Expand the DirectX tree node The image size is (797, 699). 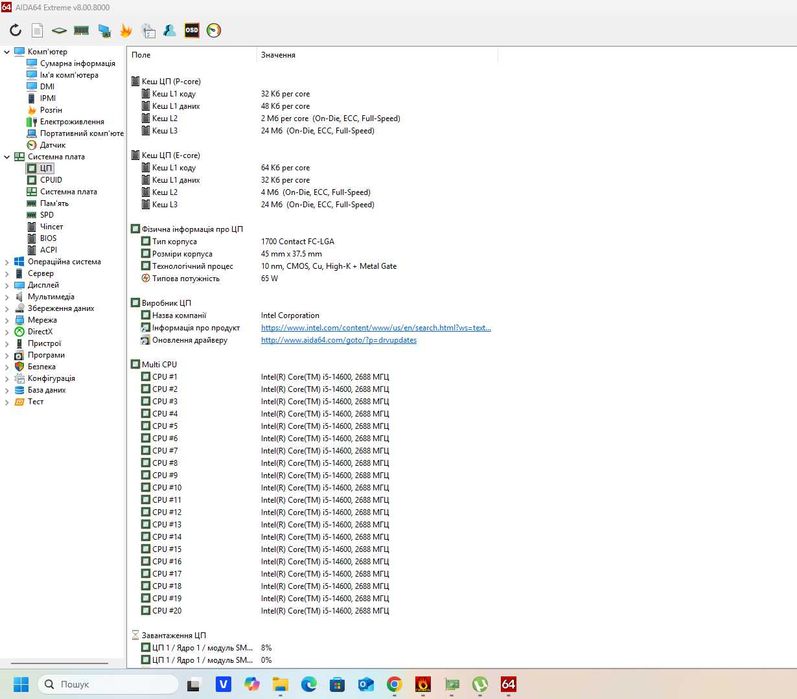pyautogui.click(x=7, y=332)
